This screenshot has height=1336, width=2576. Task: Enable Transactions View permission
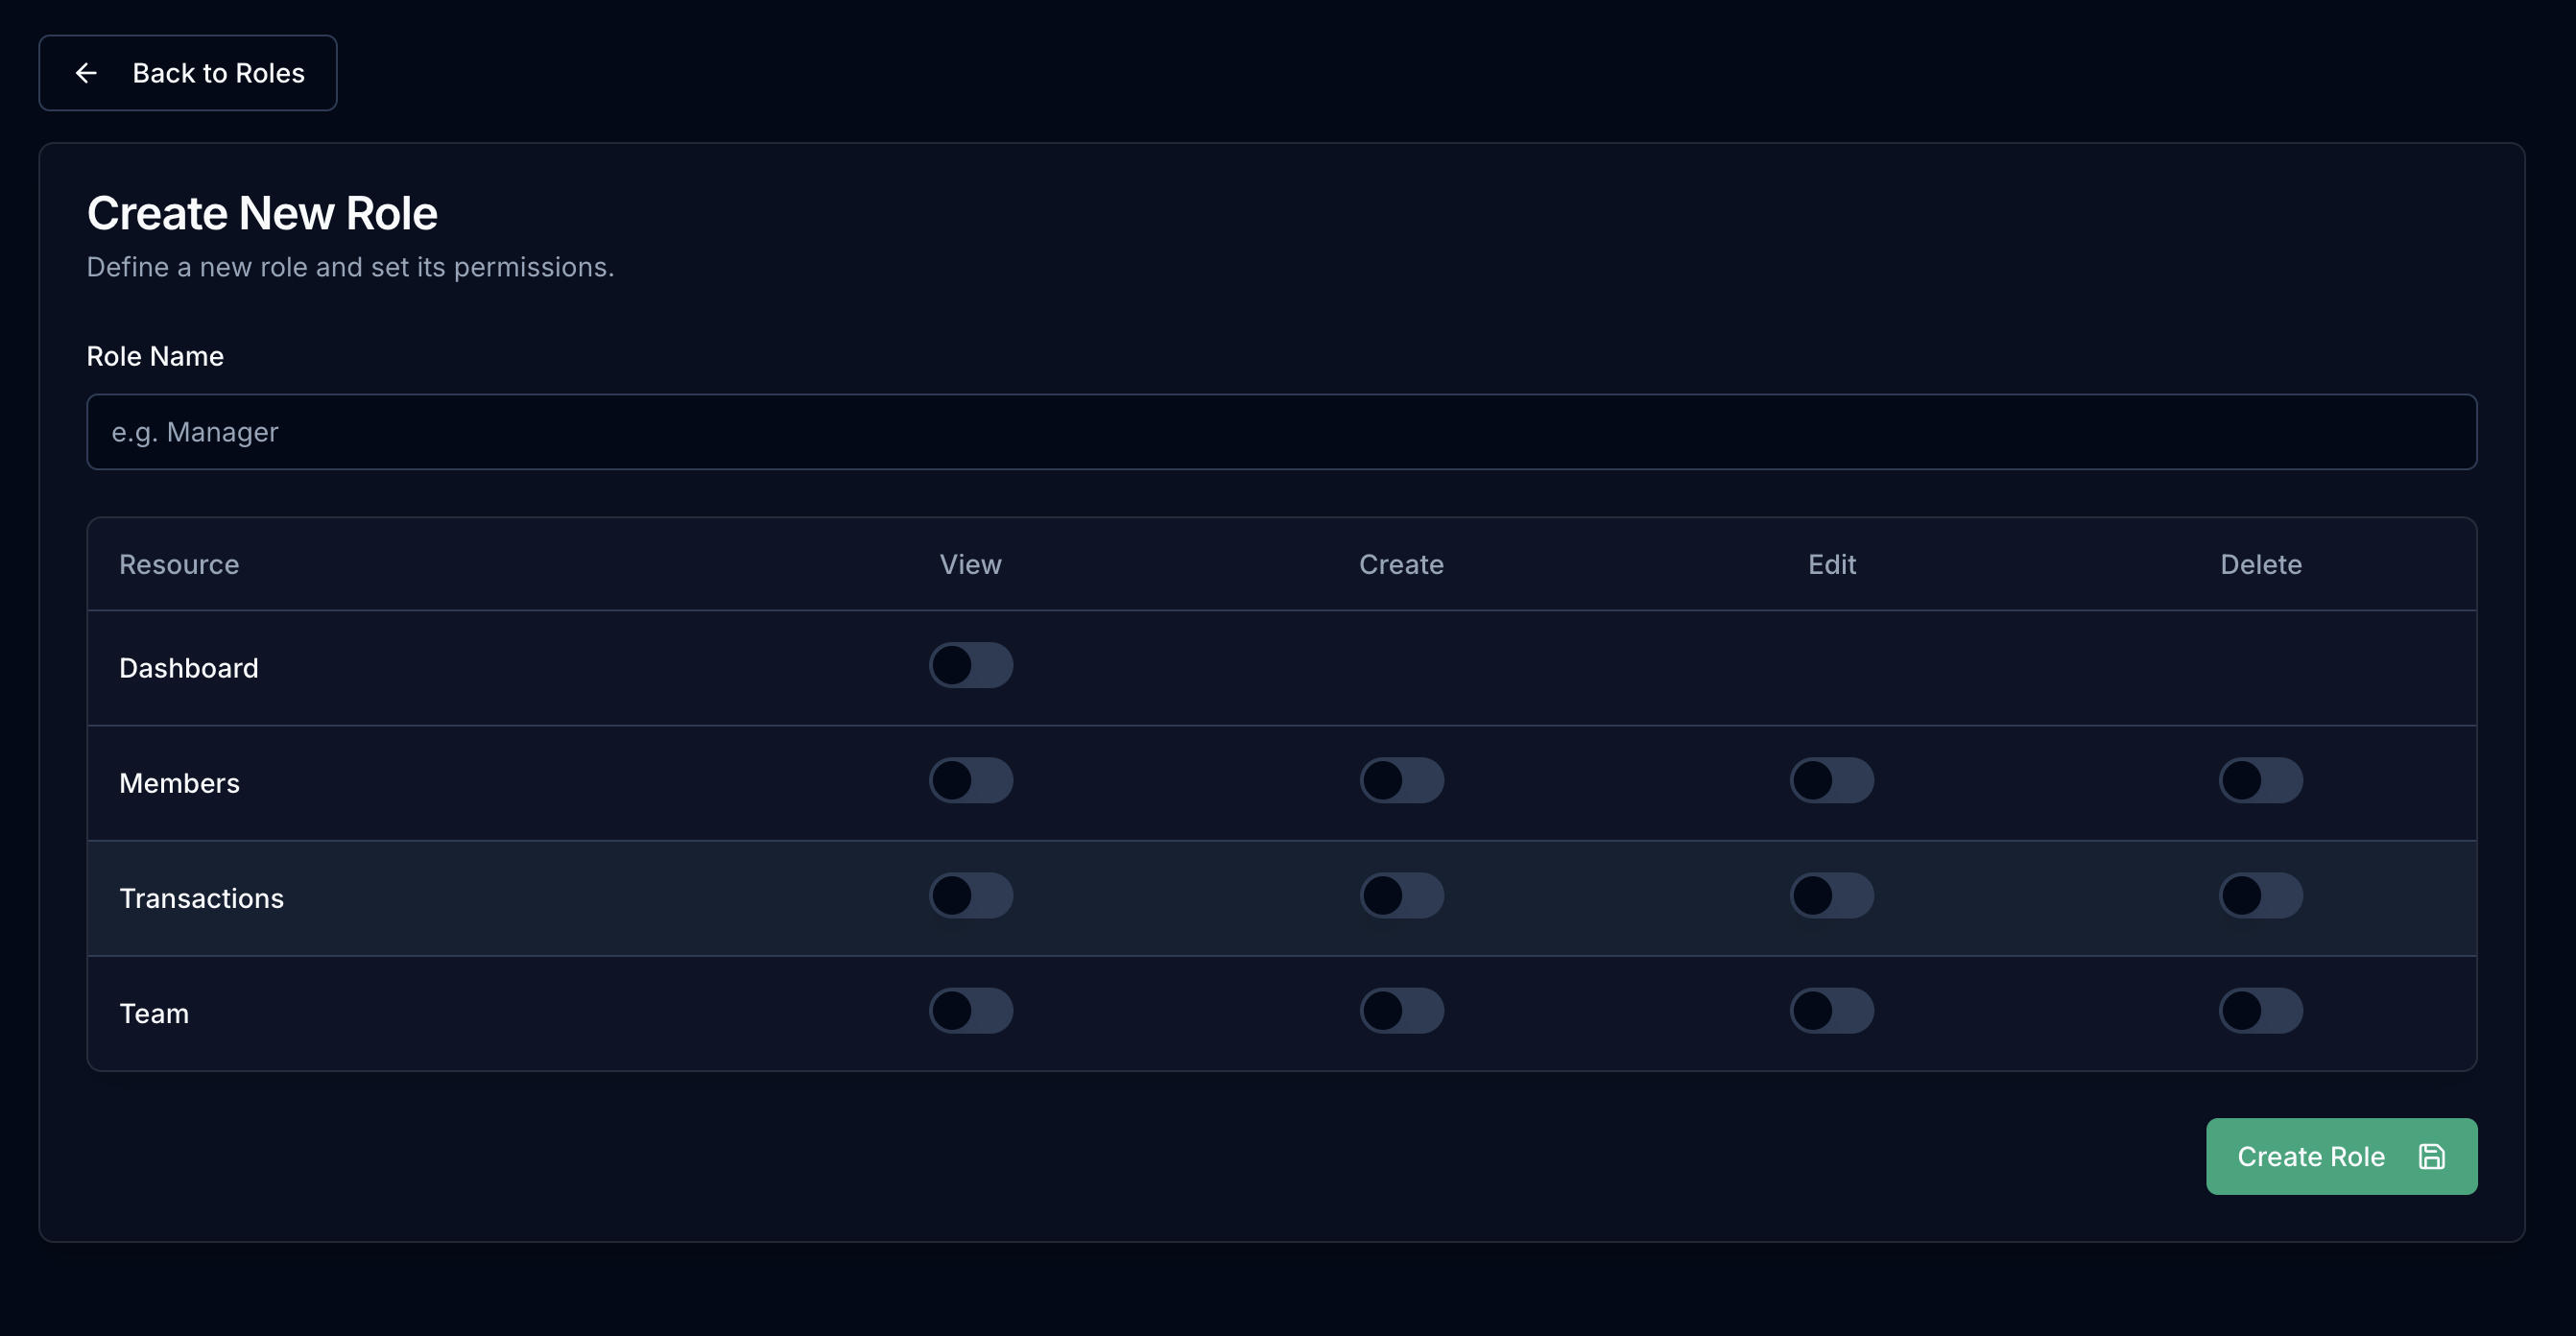click(970, 896)
